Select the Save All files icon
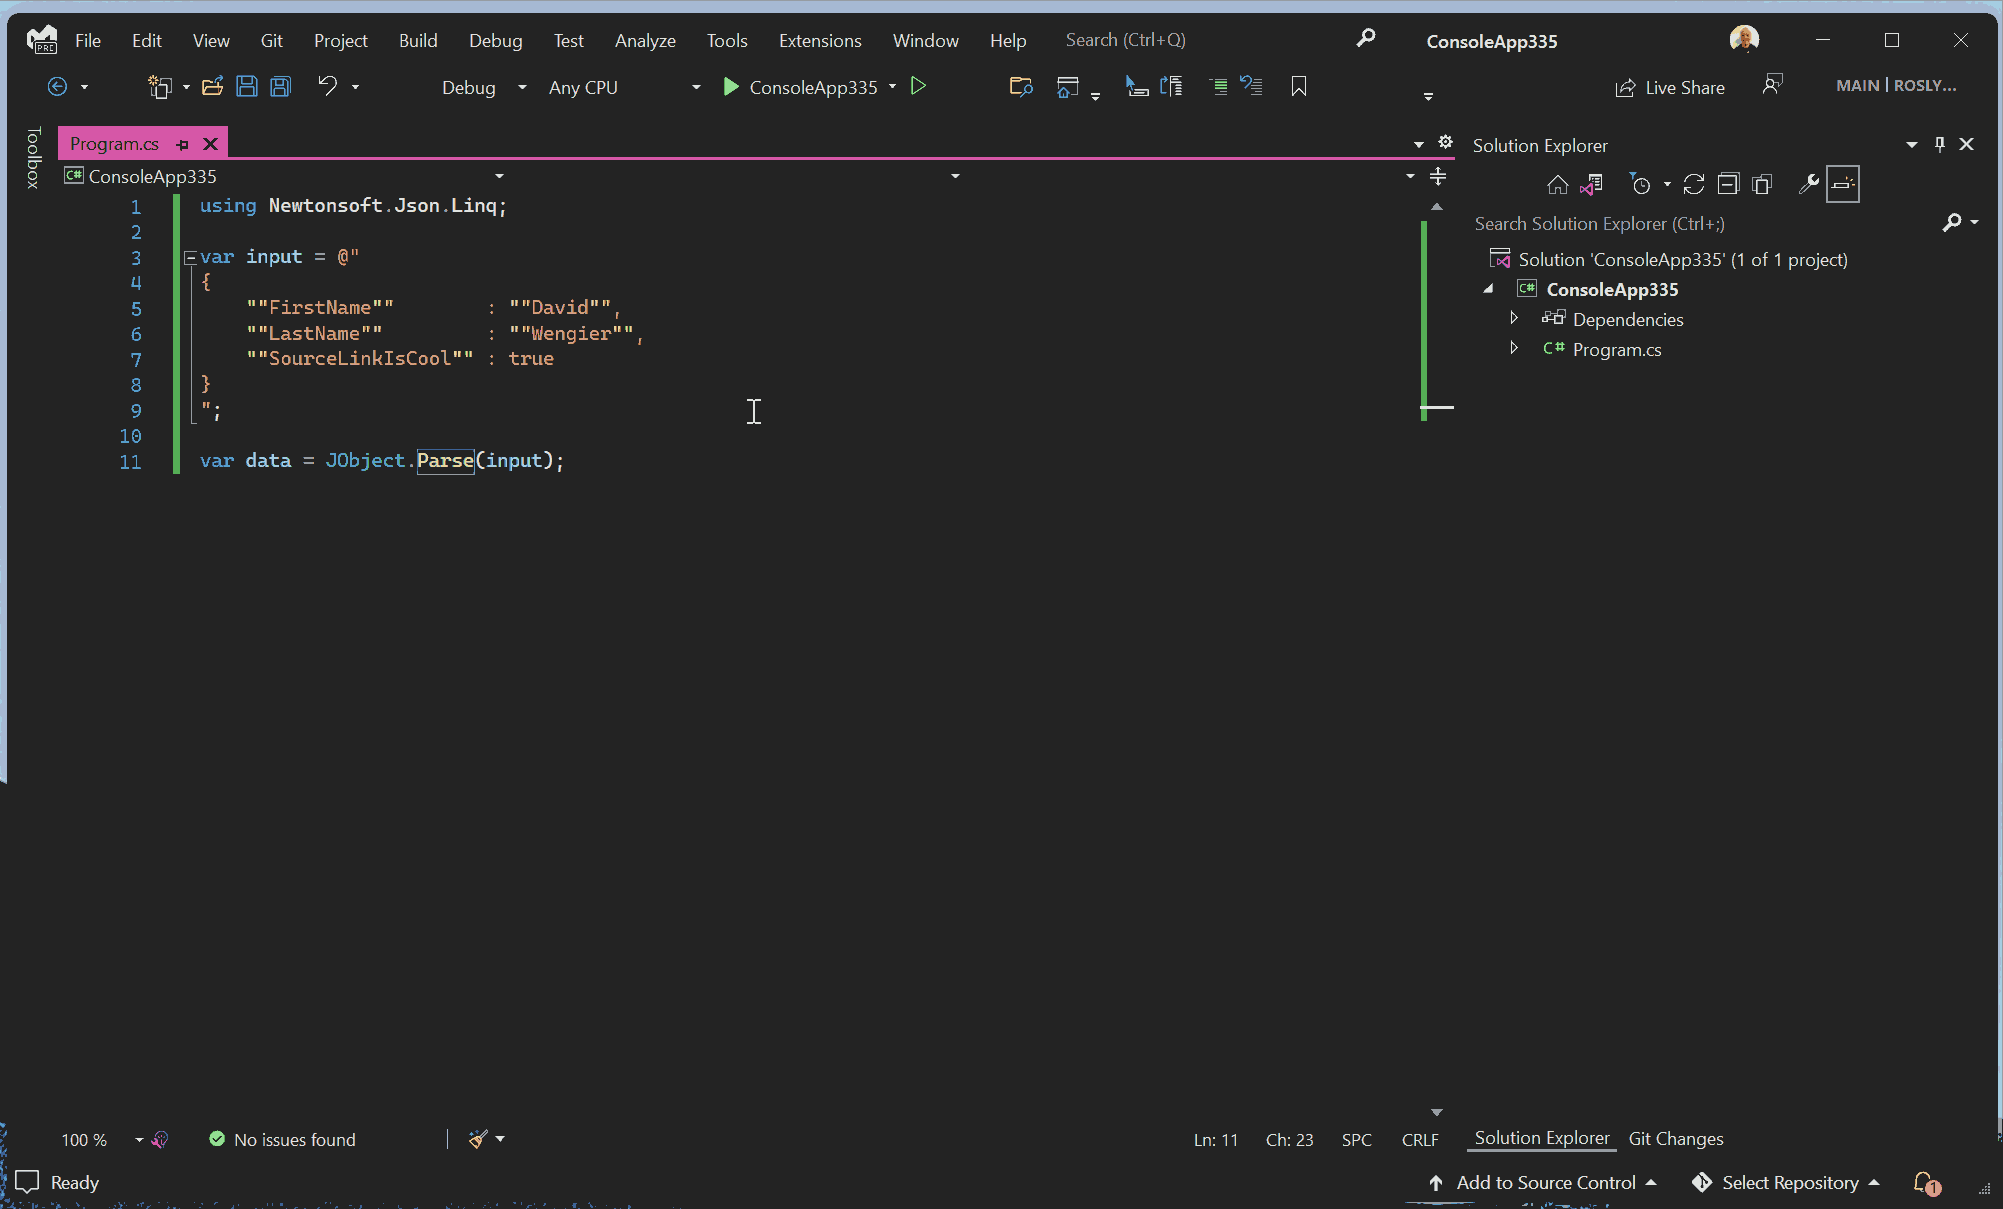Screen dimensions: 2003x1209 [280, 87]
